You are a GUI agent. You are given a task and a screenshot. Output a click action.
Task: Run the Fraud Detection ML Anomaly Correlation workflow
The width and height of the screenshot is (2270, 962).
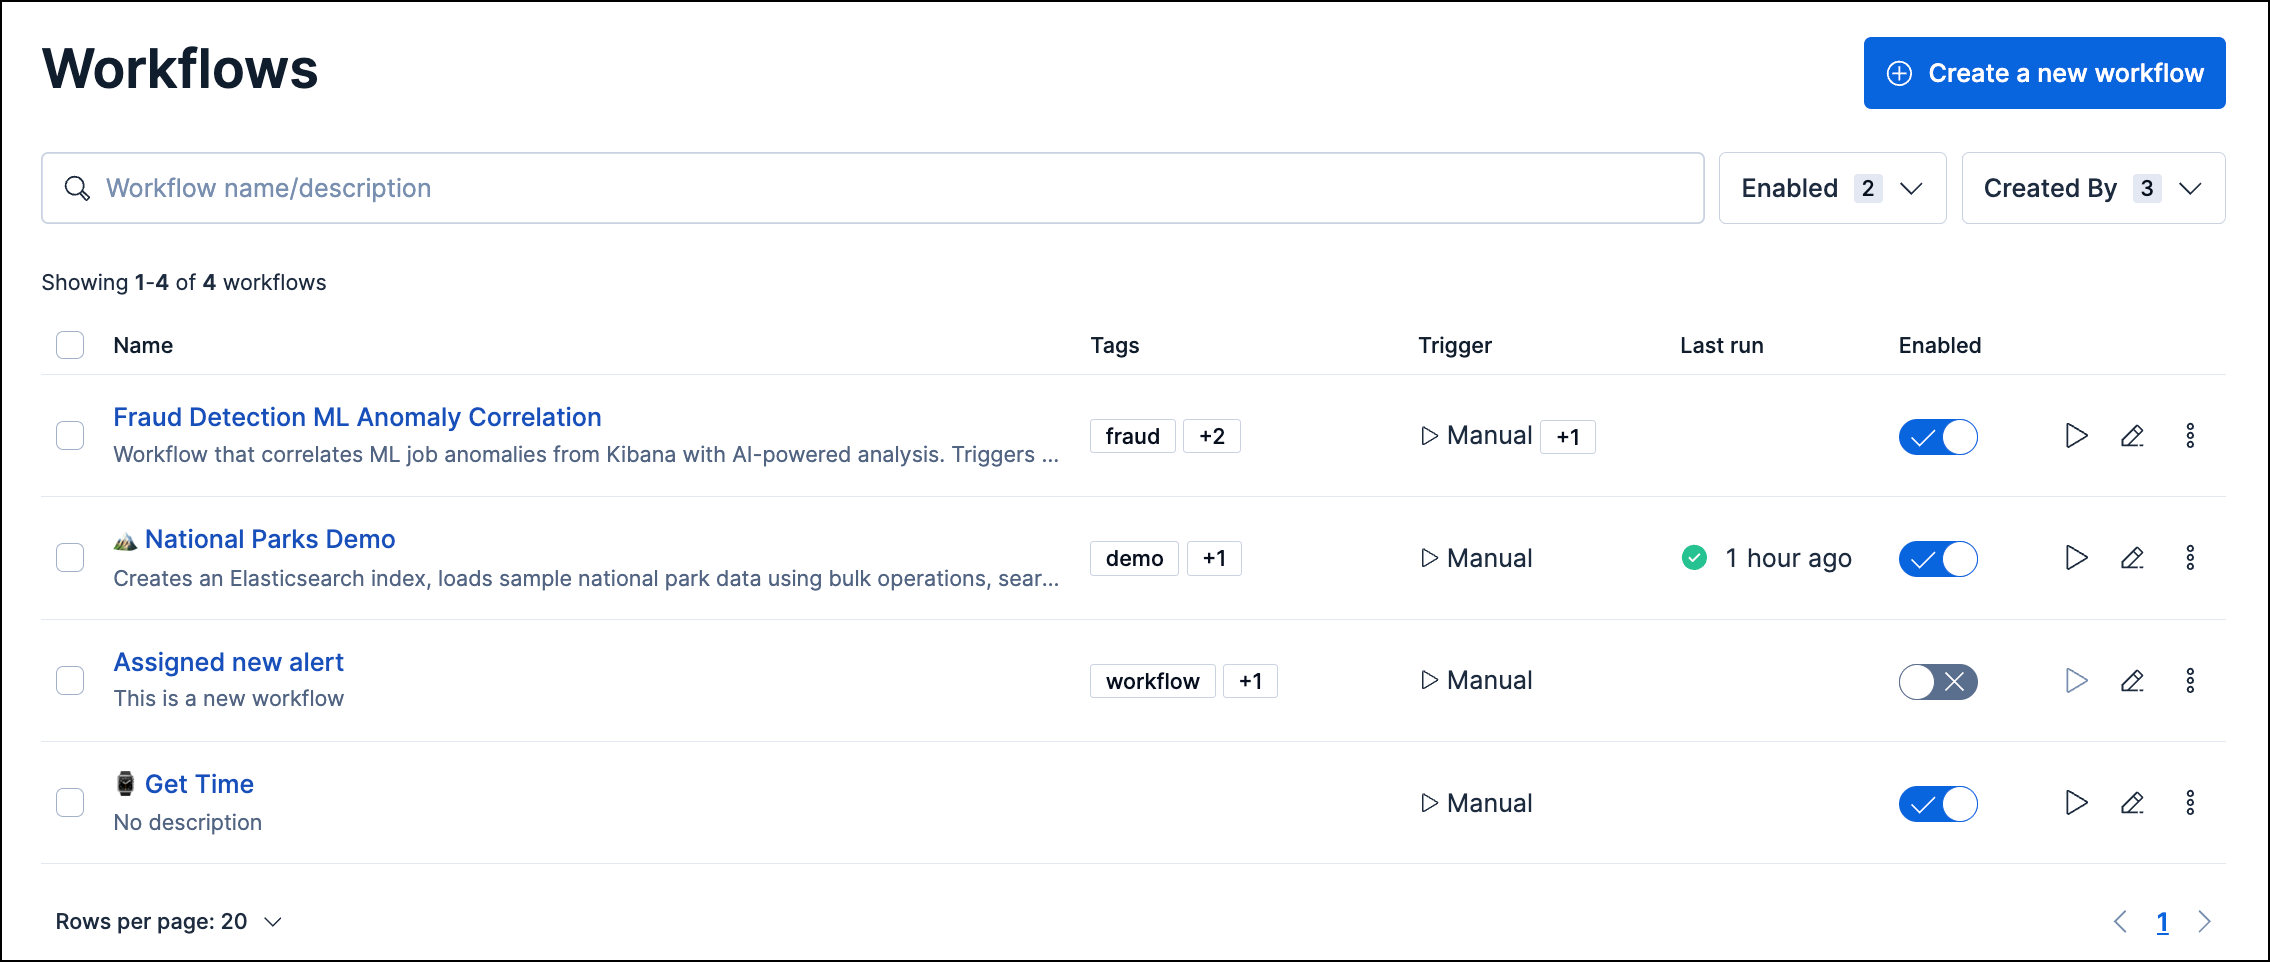coord(2076,436)
